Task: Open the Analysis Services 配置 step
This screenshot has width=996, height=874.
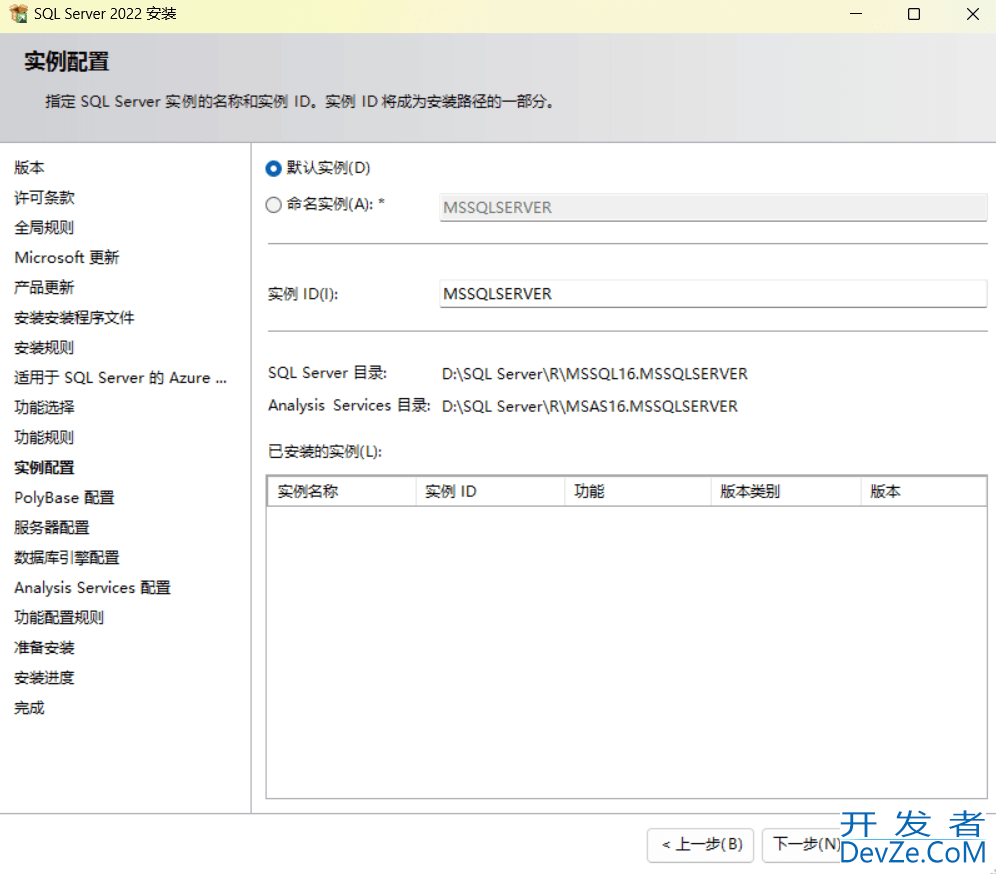Action: coord(93,588)
